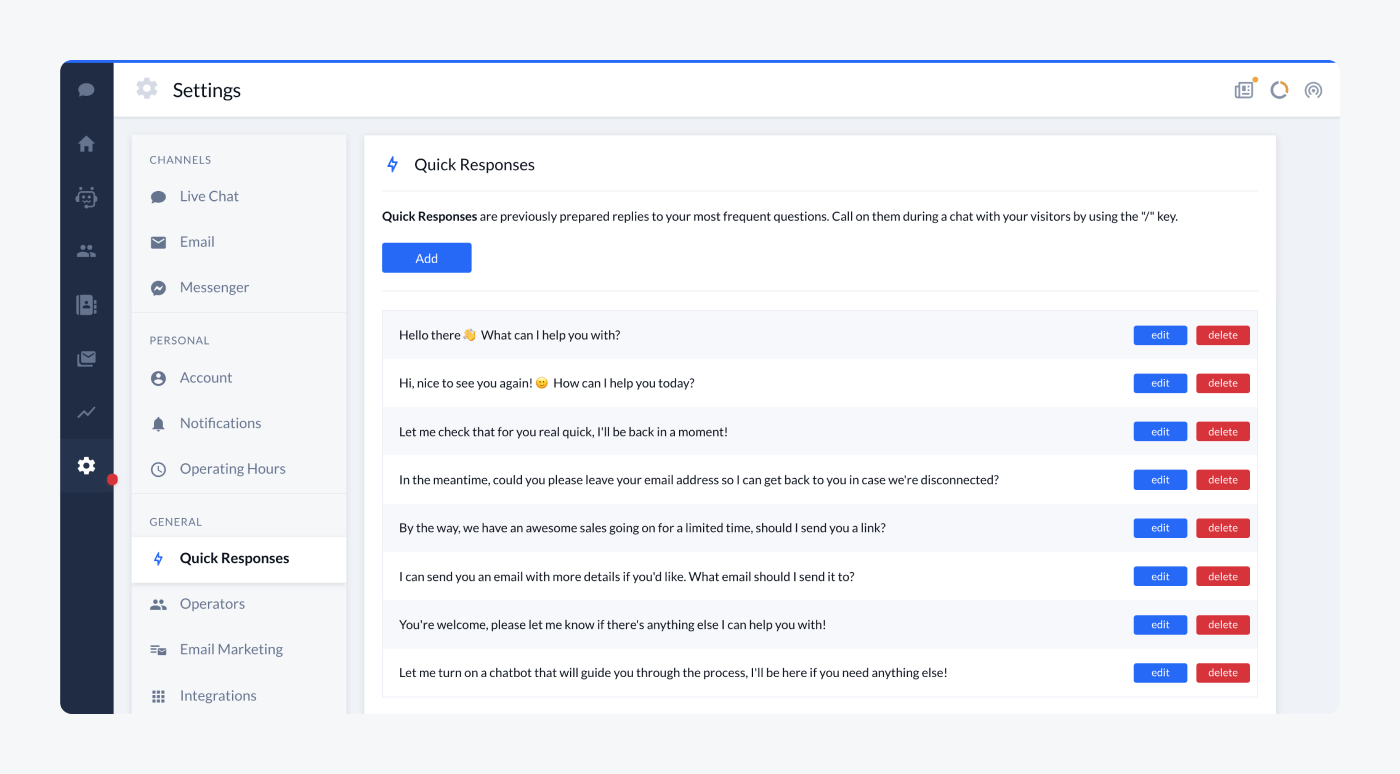Open the contacts address book icon

[x=86, y=304]
